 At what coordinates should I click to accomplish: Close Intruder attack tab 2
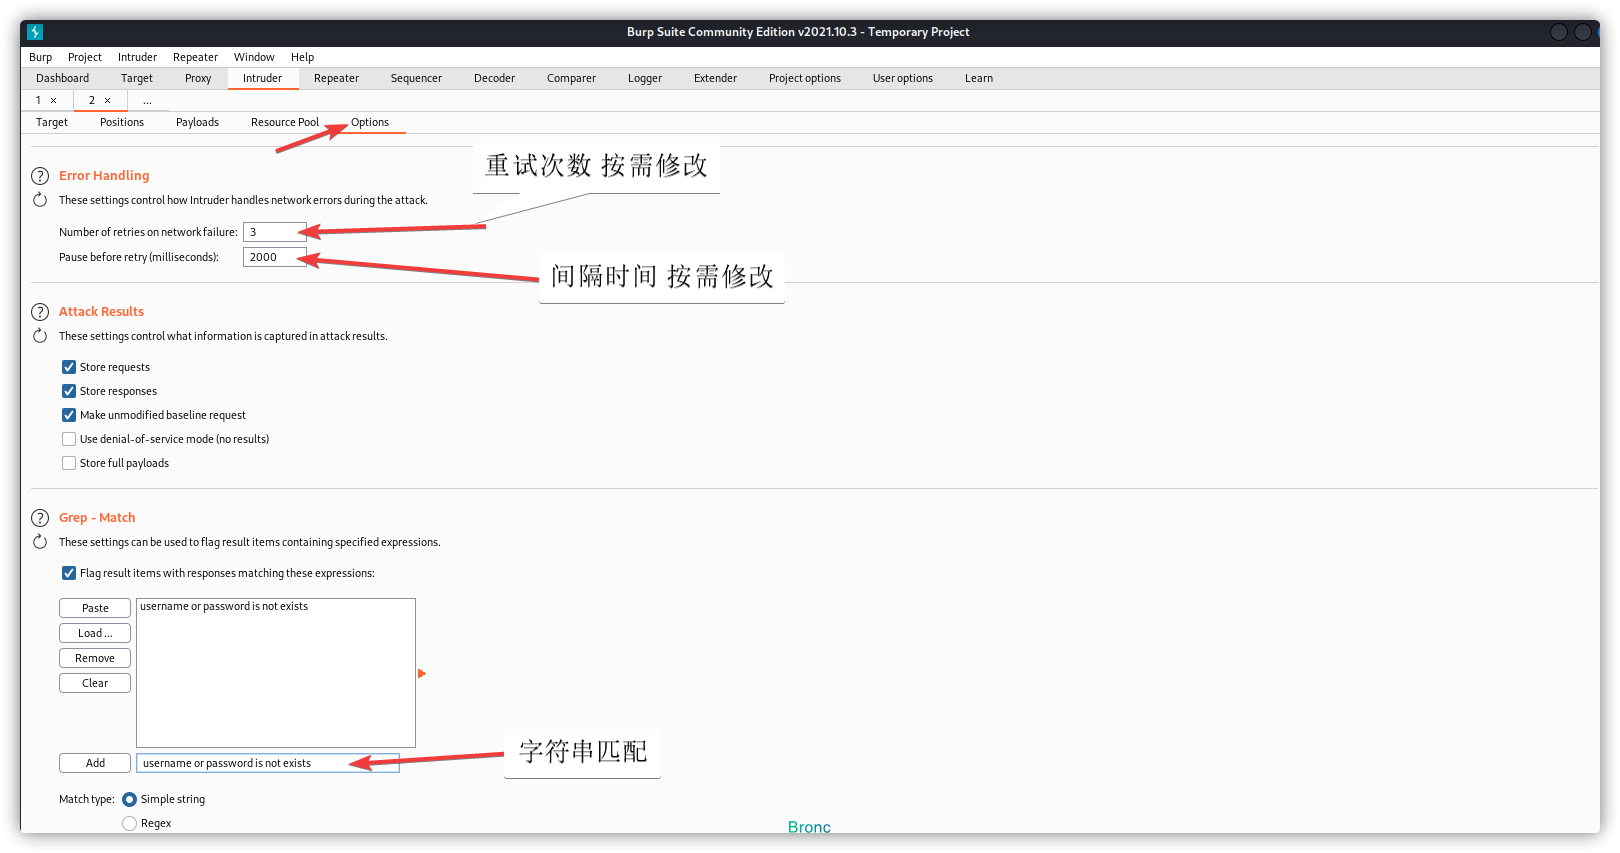pos(107,100)
